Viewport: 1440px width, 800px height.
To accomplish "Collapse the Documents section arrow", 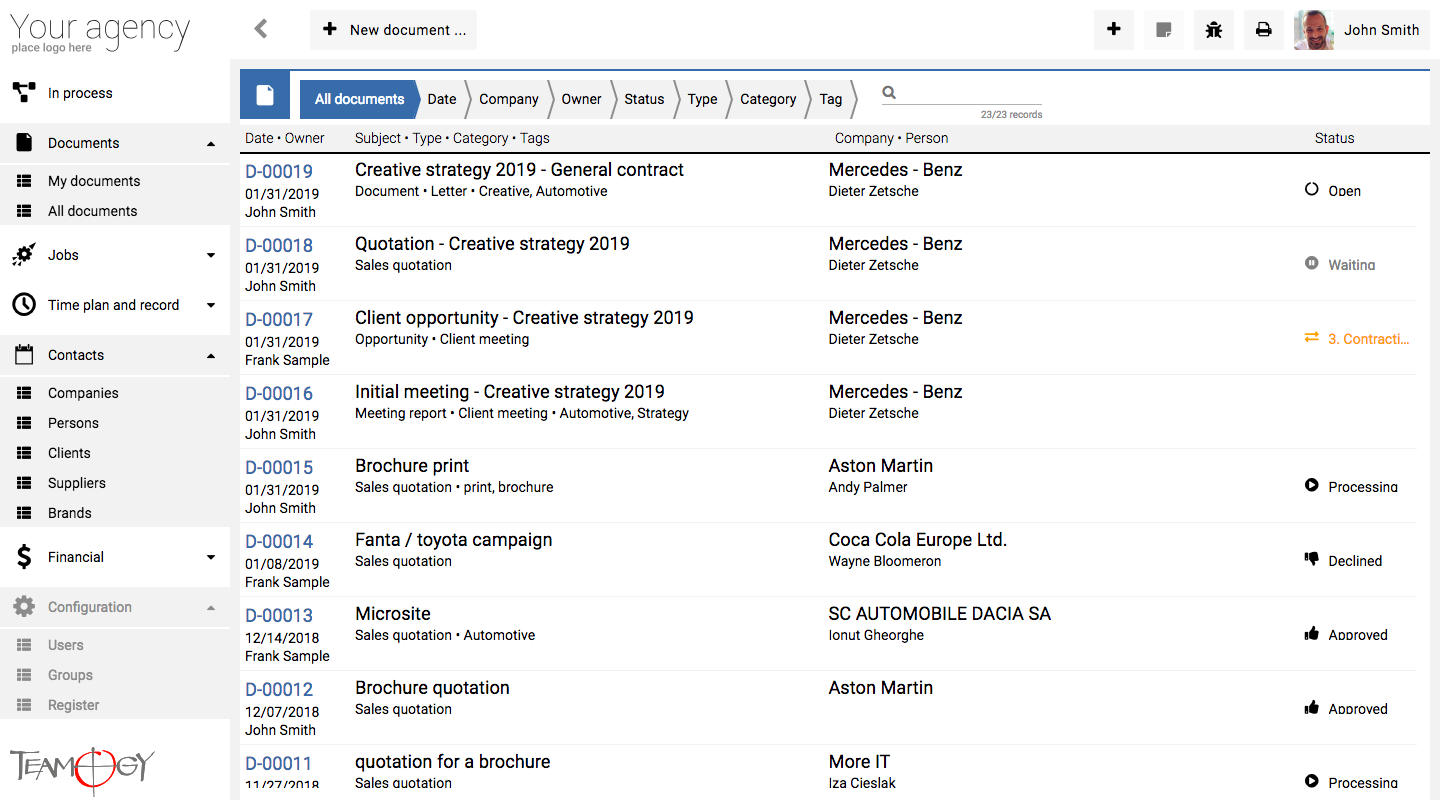I will pos(210,144).
